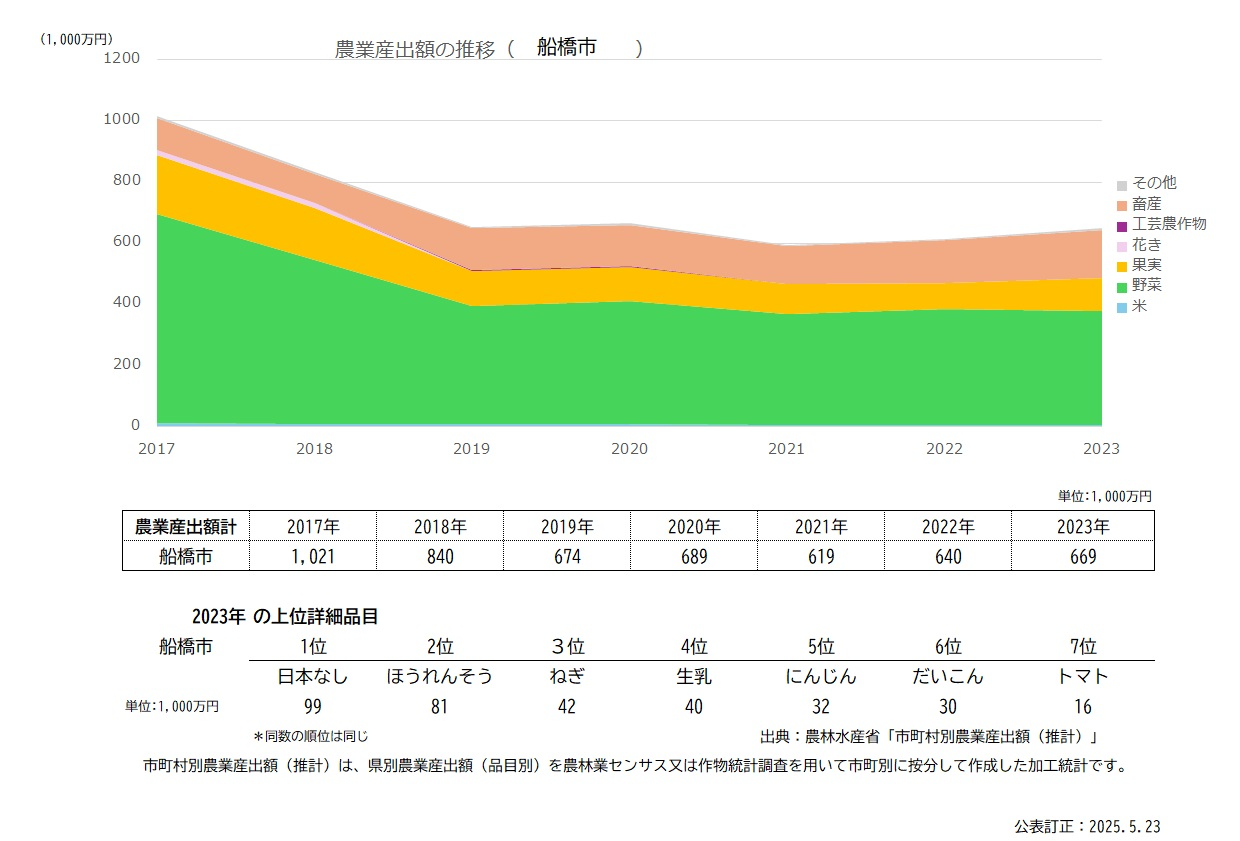The image size is (1240, 841).
Task: Click the table header 2018年
Action: (440, 526)
